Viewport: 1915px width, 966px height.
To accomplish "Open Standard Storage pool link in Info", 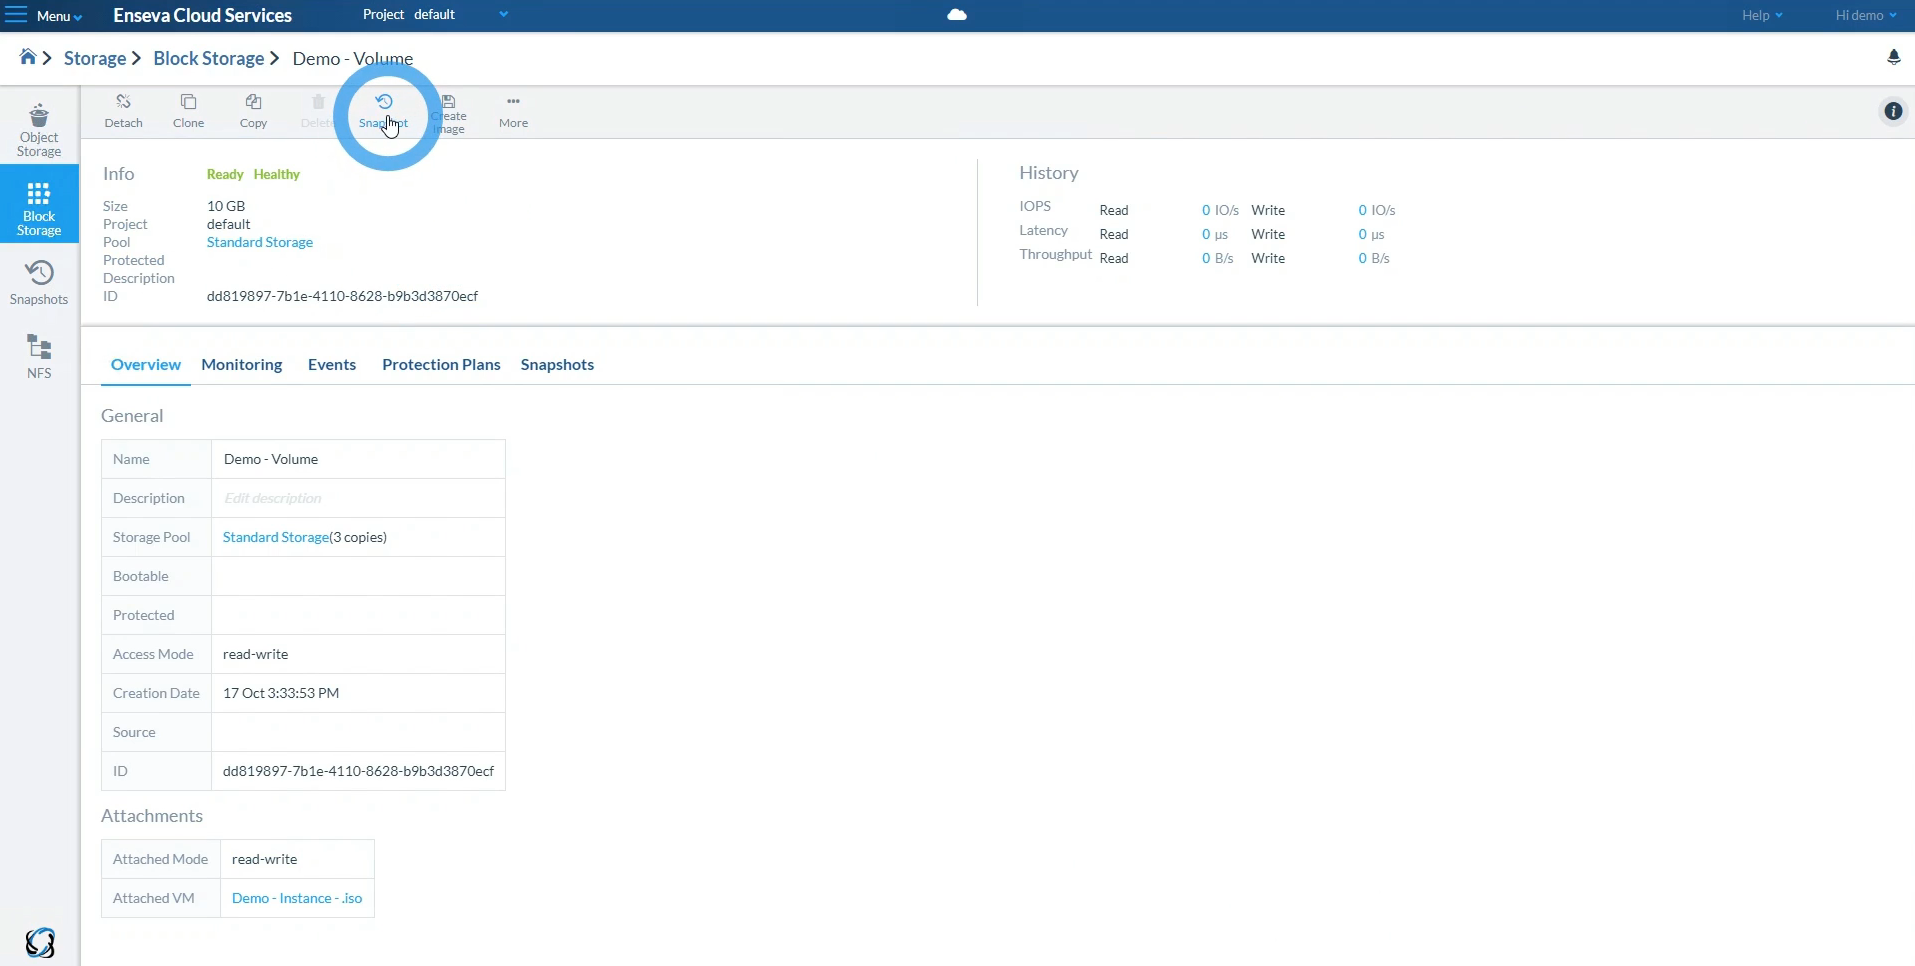I will point(260,242).
